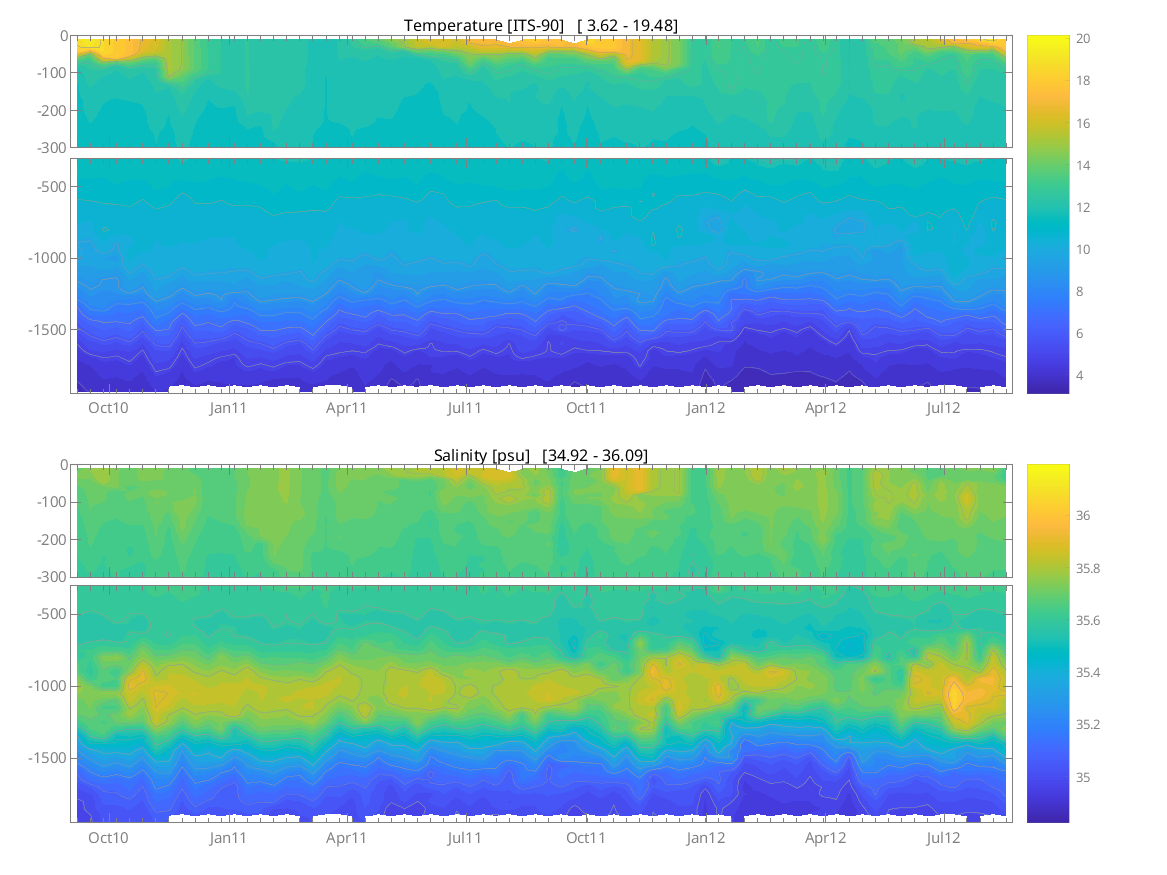The width and height of the screenshot is (1167, 875).
Task: Click the salinity colorbar
Action: click(x=1047, y=643)
